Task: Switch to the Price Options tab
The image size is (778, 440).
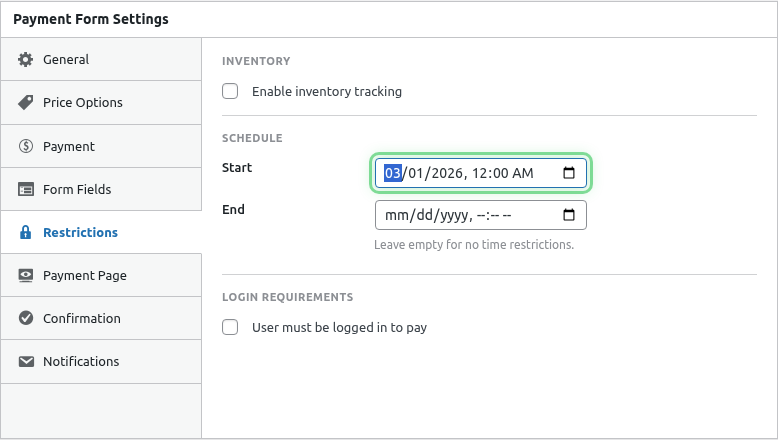Action: pos(83,103)
